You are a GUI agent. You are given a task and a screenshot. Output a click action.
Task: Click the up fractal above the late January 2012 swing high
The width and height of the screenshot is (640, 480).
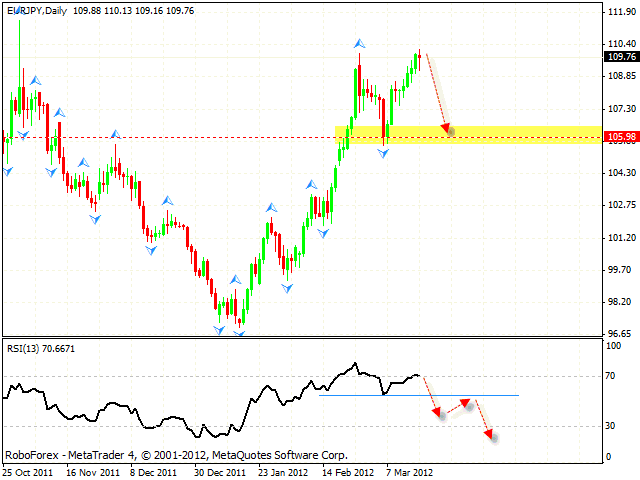271,207
